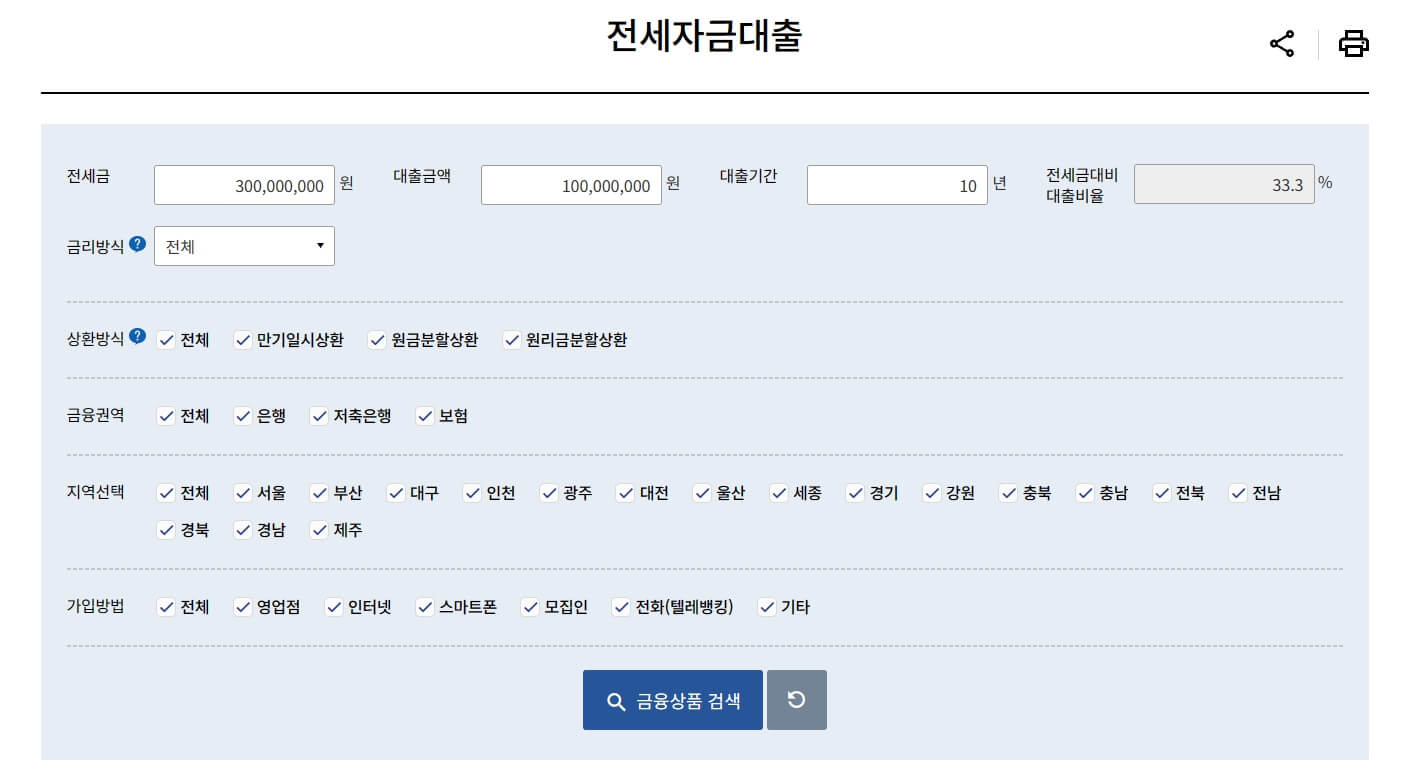This screenshot has width=1408, height=780.
Task: Toggle the 모집인 checkbox
Action: pyautogui.click(x=530, y=607)
